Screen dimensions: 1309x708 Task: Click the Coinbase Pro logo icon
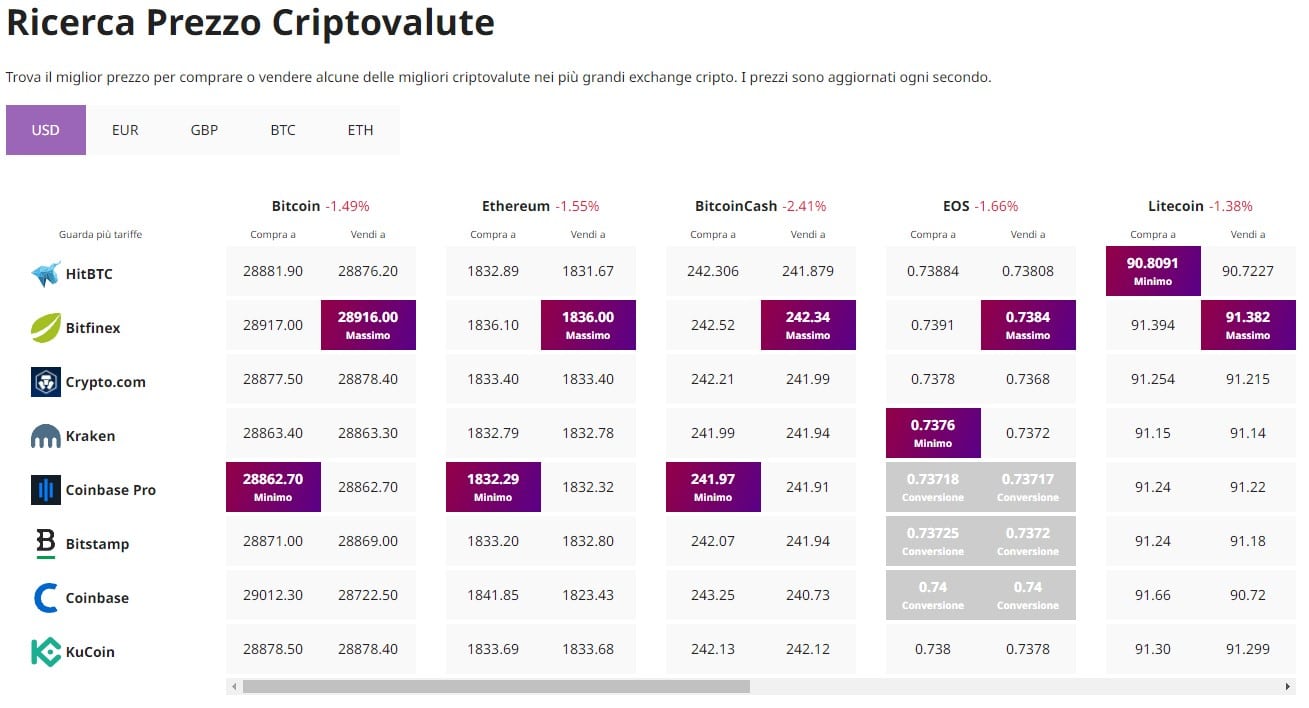[46, 490]
